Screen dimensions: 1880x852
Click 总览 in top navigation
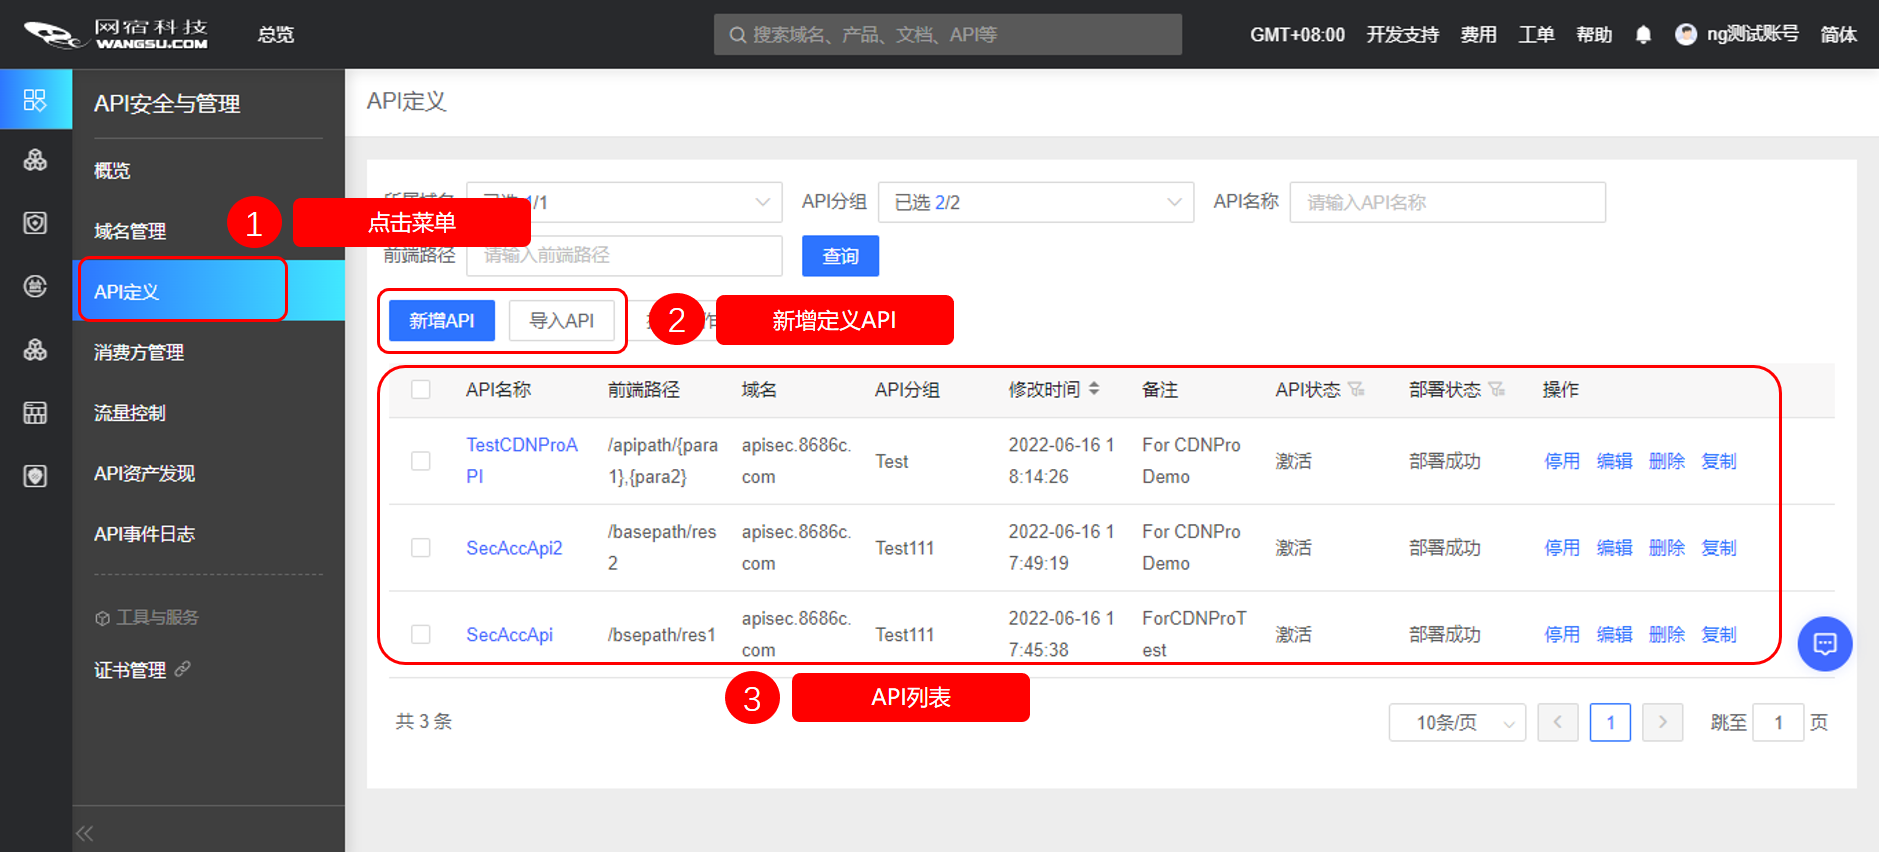[276, 35]
